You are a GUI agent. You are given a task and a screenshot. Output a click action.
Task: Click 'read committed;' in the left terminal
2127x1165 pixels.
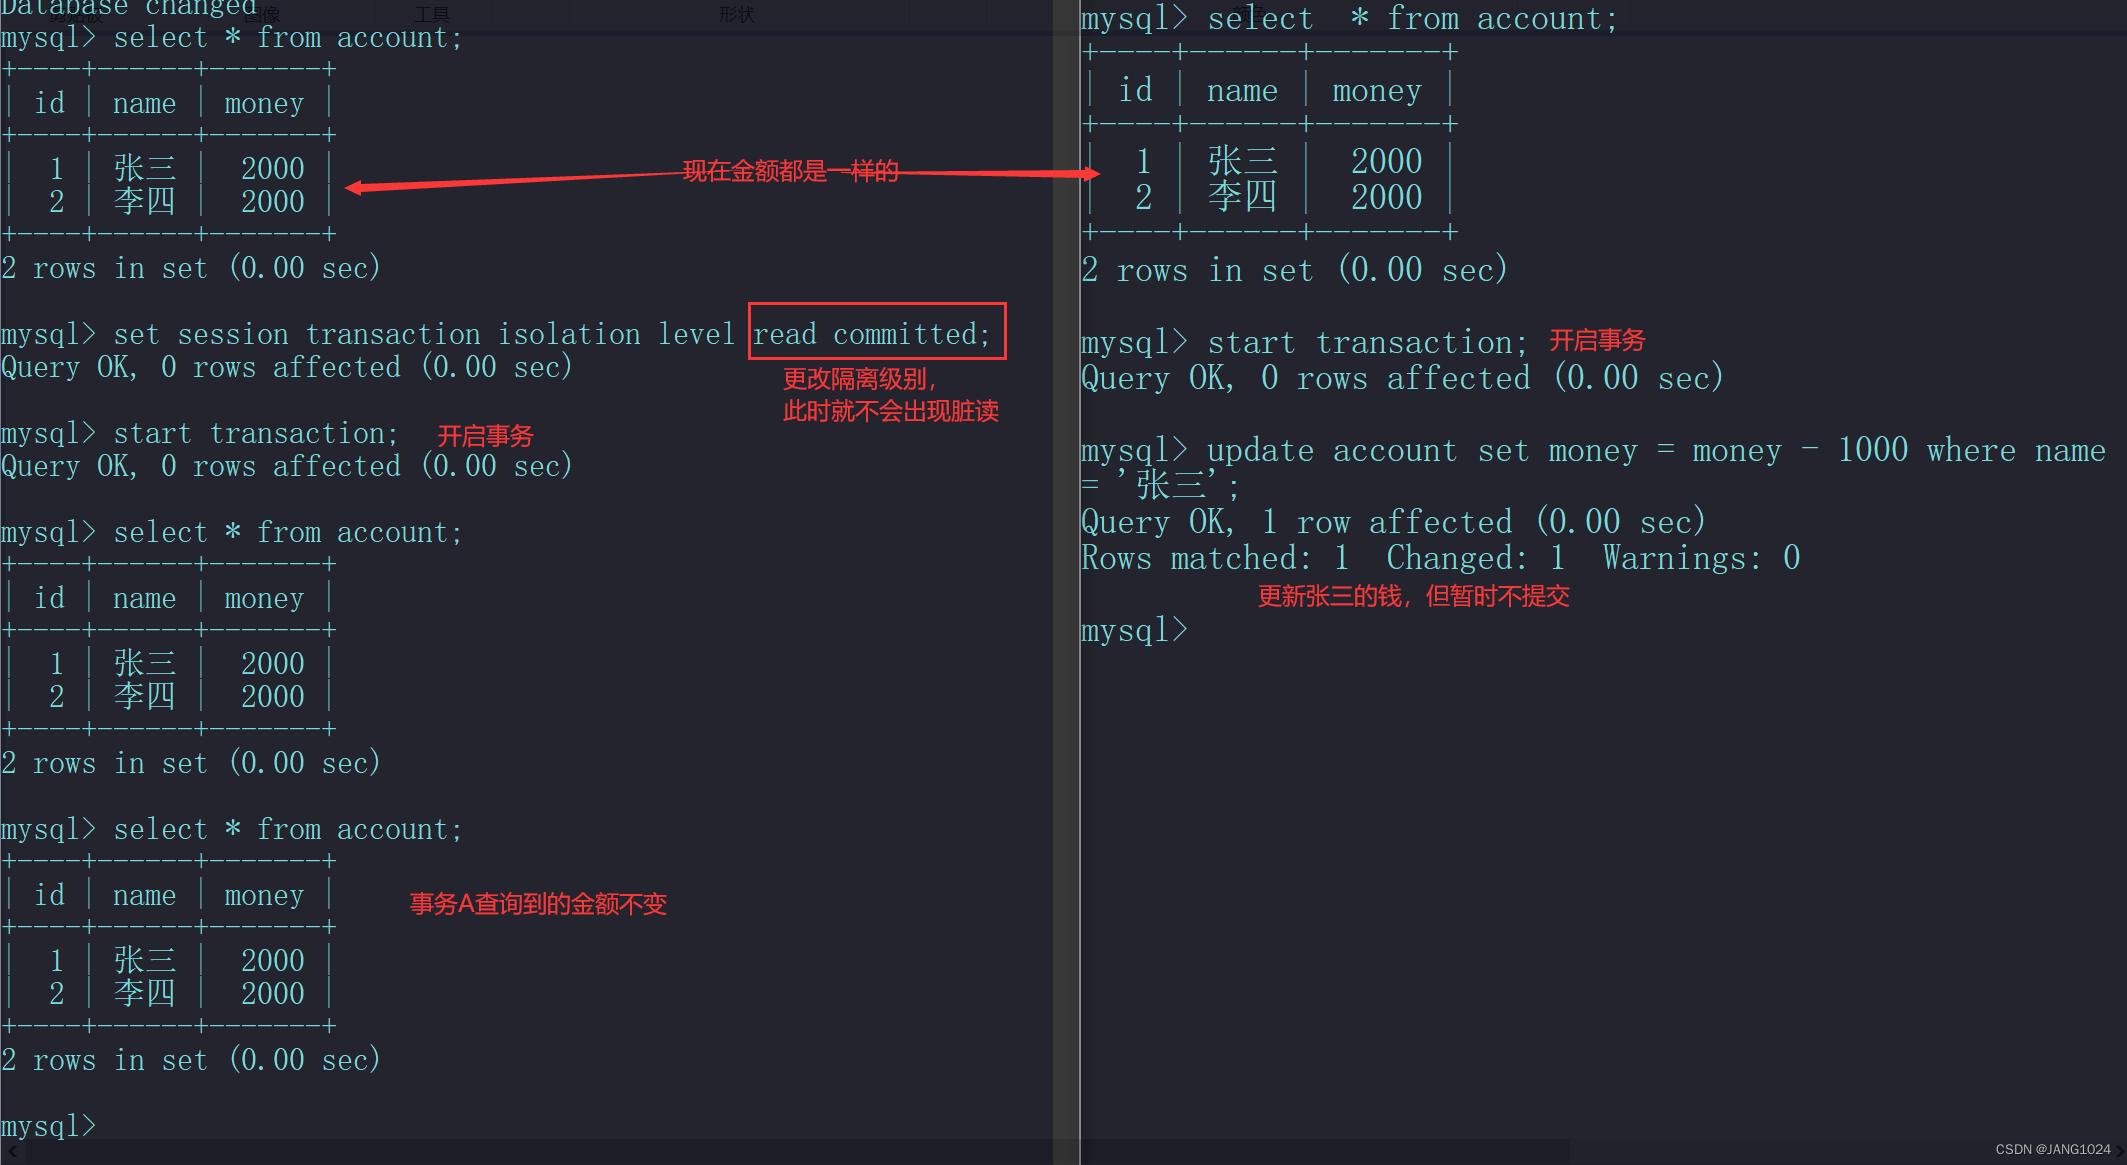[x=871, y=334]
